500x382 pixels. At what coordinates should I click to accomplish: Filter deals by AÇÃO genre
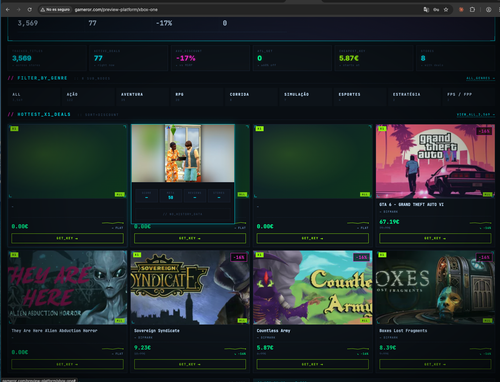click(88, 97)
